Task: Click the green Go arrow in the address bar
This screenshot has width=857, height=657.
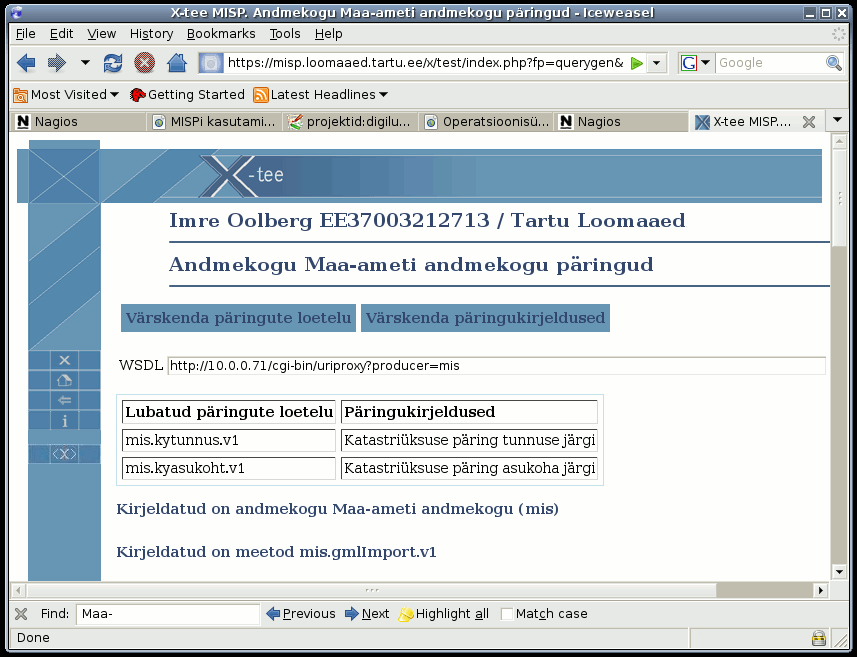Action: click(636, 63)
